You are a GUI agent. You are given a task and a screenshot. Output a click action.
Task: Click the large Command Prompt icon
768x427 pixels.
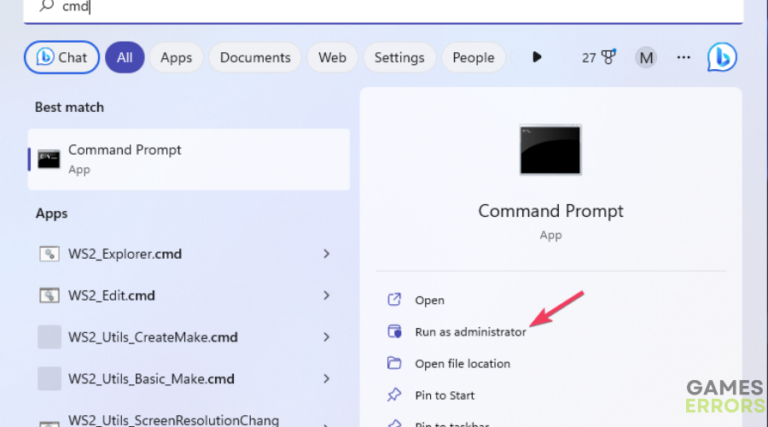coord(550,151)
